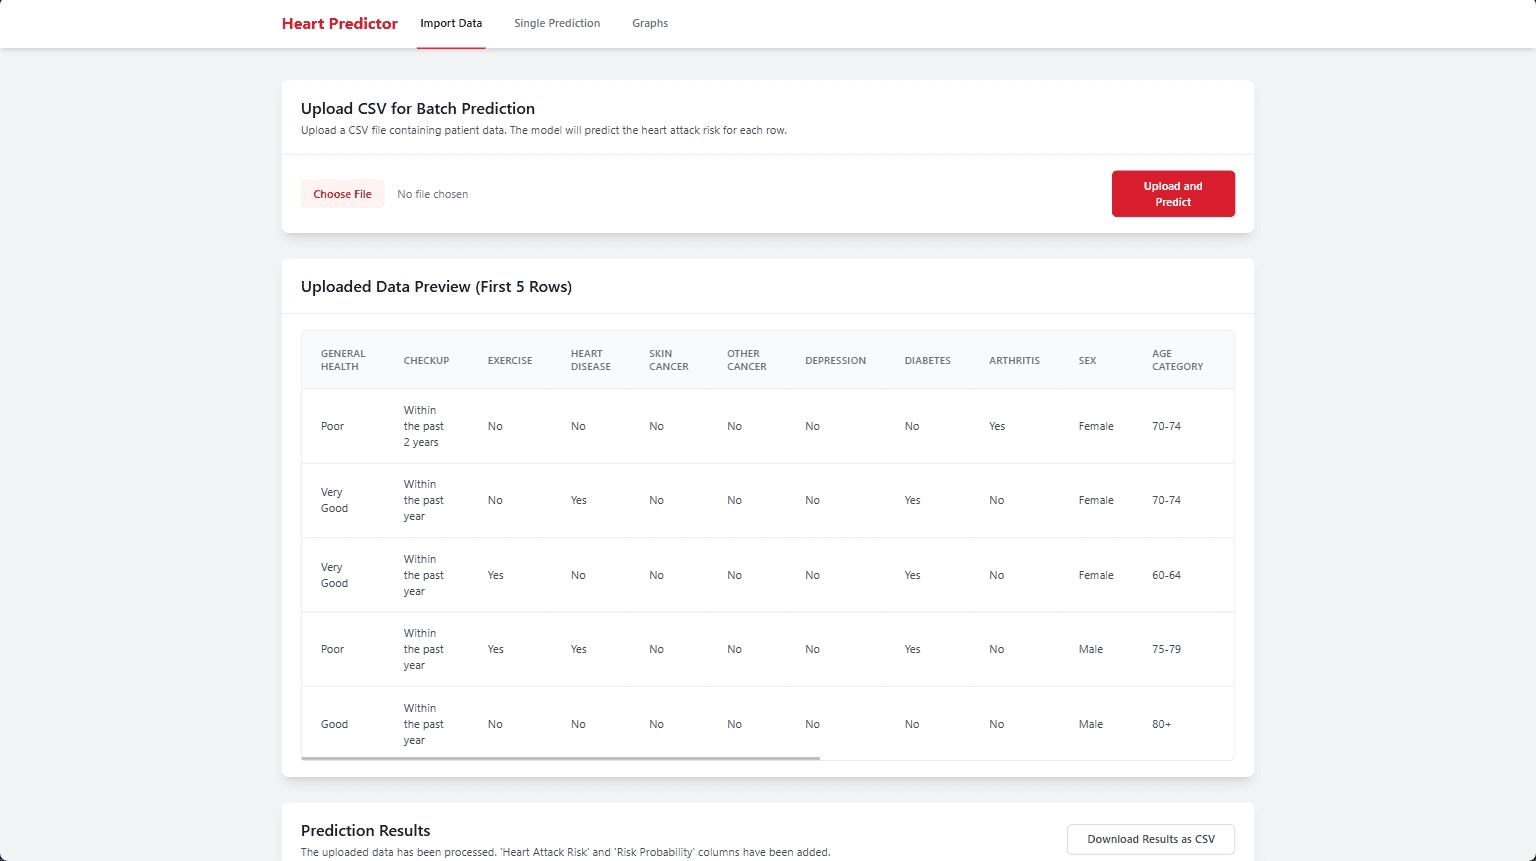Click the '80+' age category cell

coord(1162,724)
